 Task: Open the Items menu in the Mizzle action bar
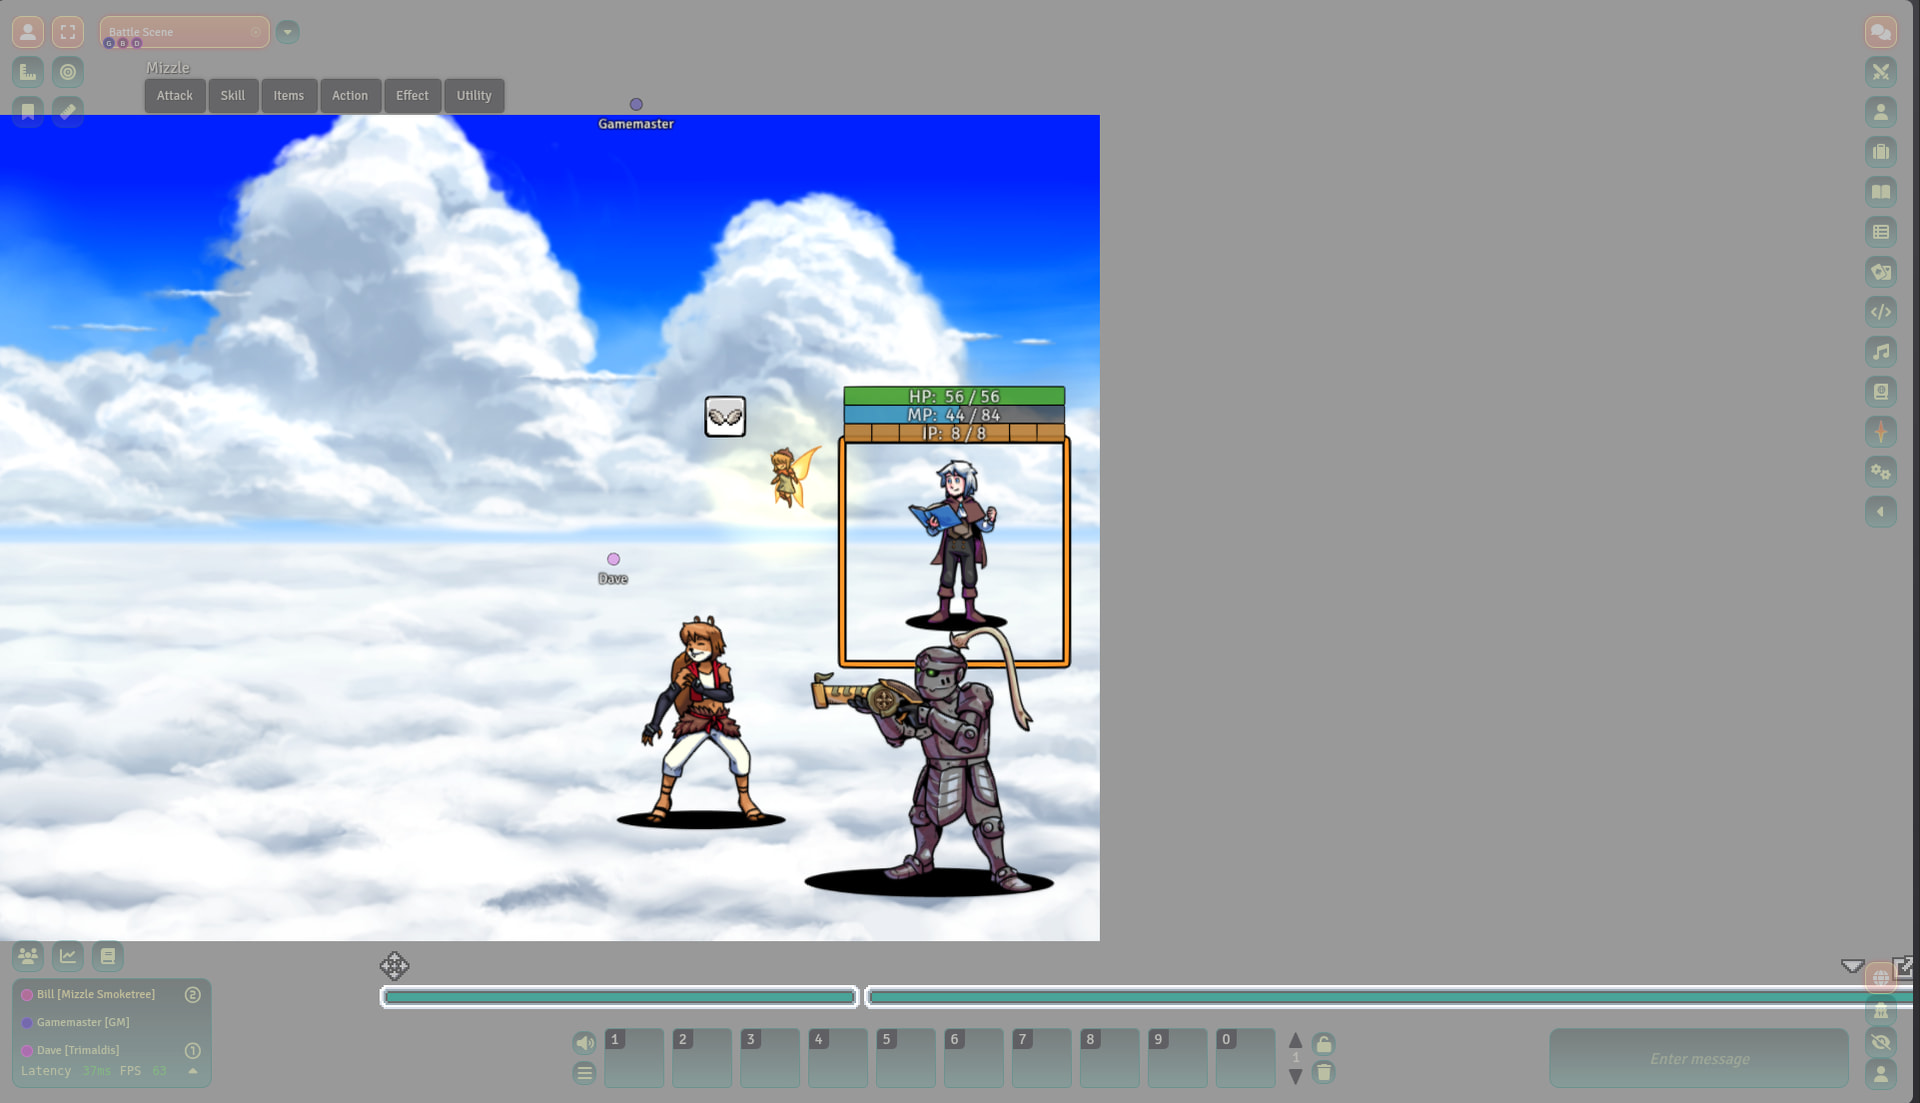pos(289,96)
